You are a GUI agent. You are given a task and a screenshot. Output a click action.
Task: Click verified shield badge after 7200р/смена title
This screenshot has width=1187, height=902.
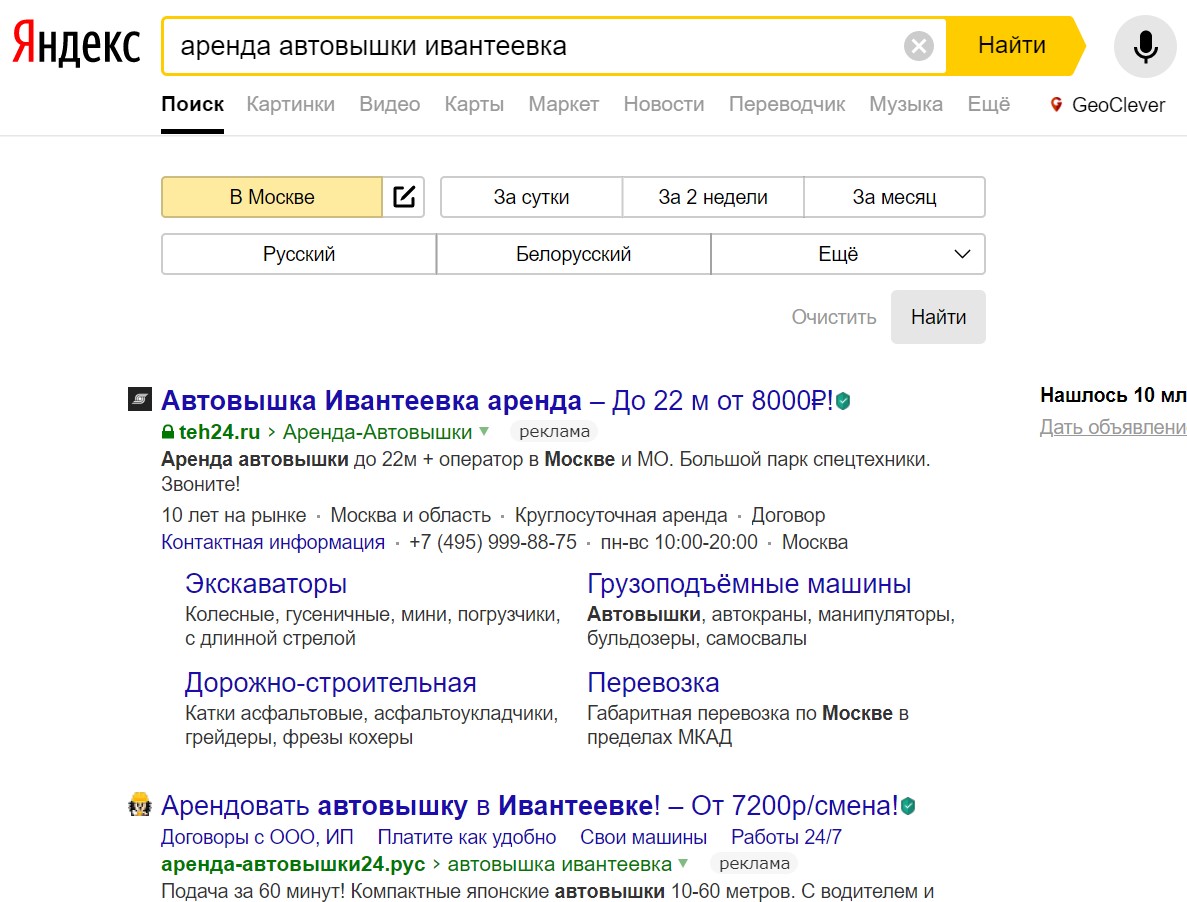tap(908, 807)
